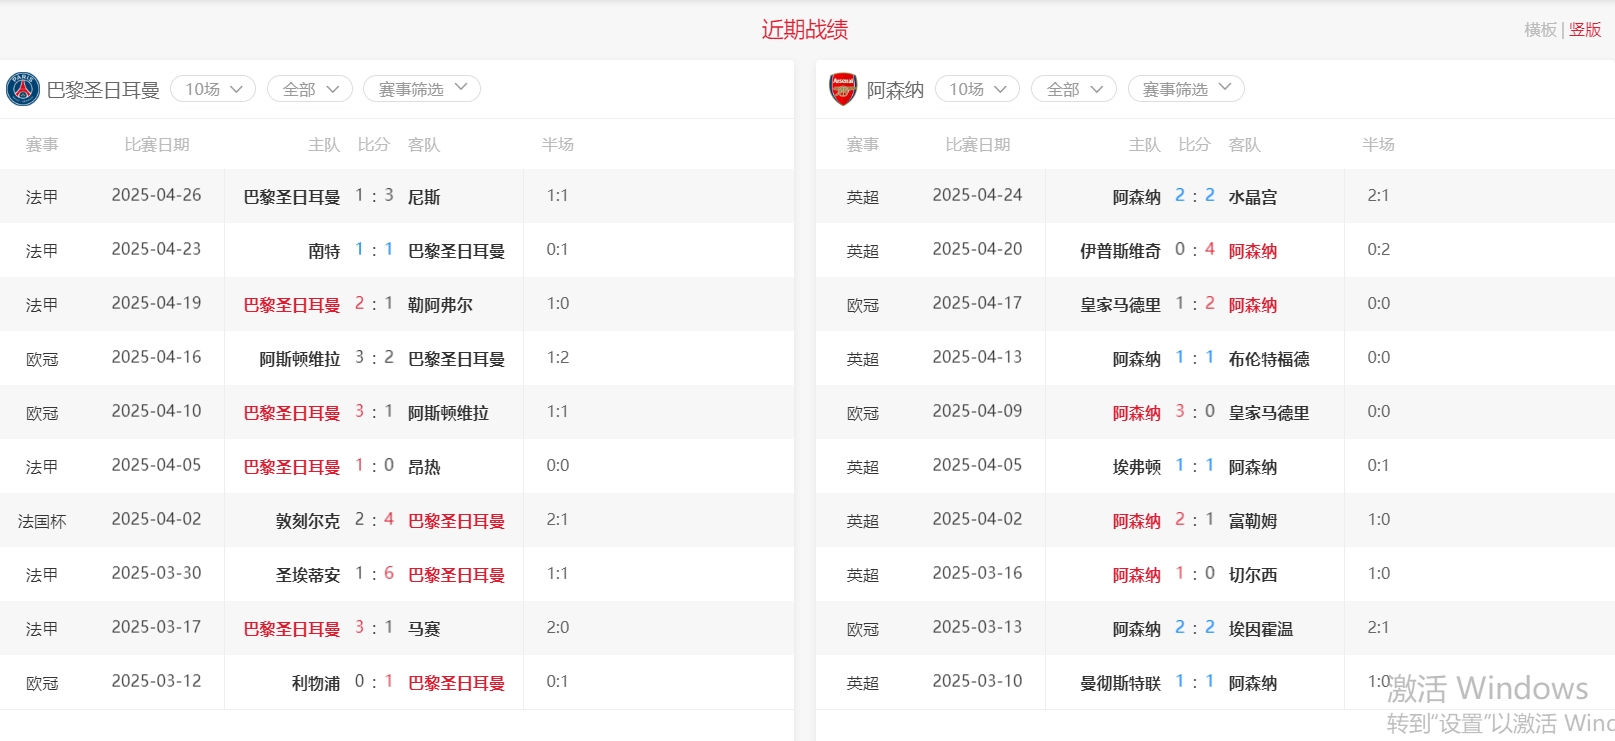The height and width of the screenshot is (741, 1615).
Task: Click 皇家马德里 in 2025-04-17 match
Action: (x=1120, y=305)
